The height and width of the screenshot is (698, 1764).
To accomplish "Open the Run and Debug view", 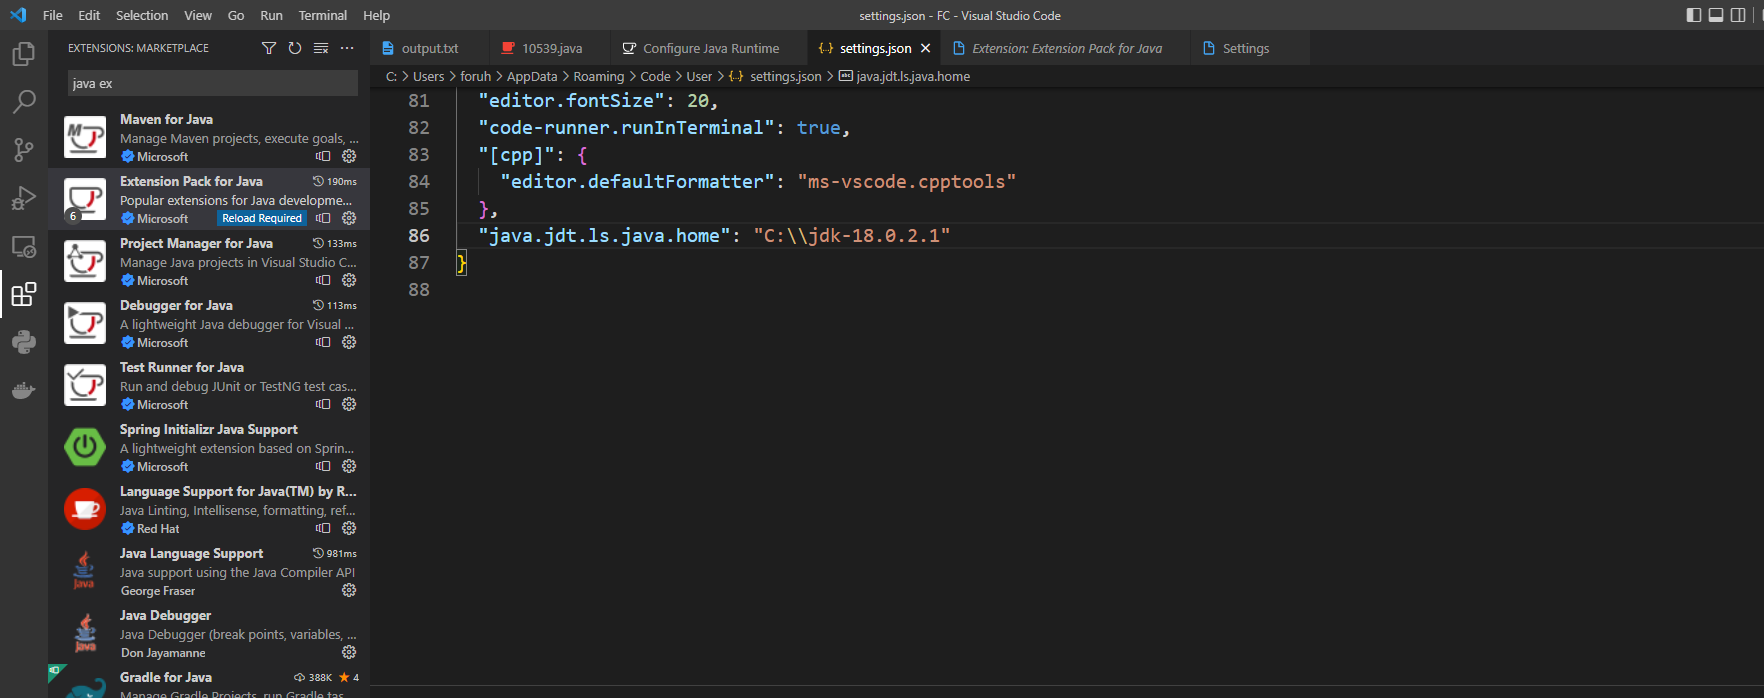I will [x=23, y=198].
